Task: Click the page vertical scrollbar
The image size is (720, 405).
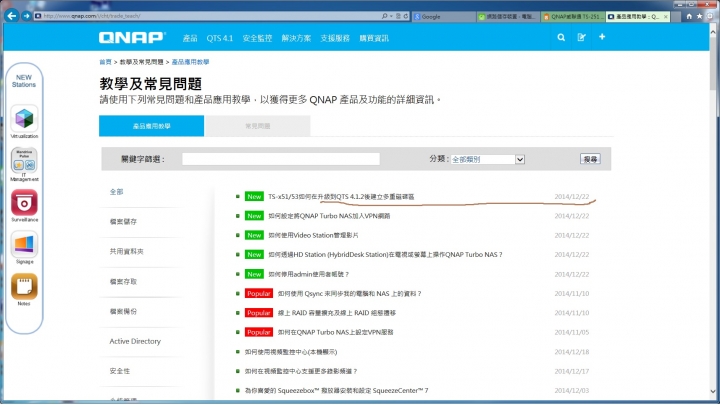Action: pyautogui.click(x=713, y=63)
